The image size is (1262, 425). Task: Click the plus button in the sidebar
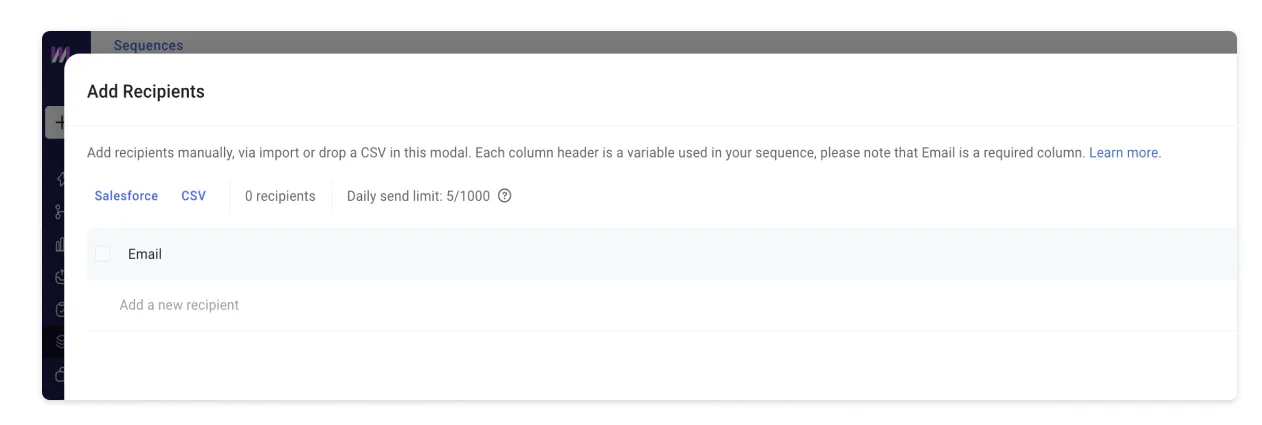pos(56,123)
